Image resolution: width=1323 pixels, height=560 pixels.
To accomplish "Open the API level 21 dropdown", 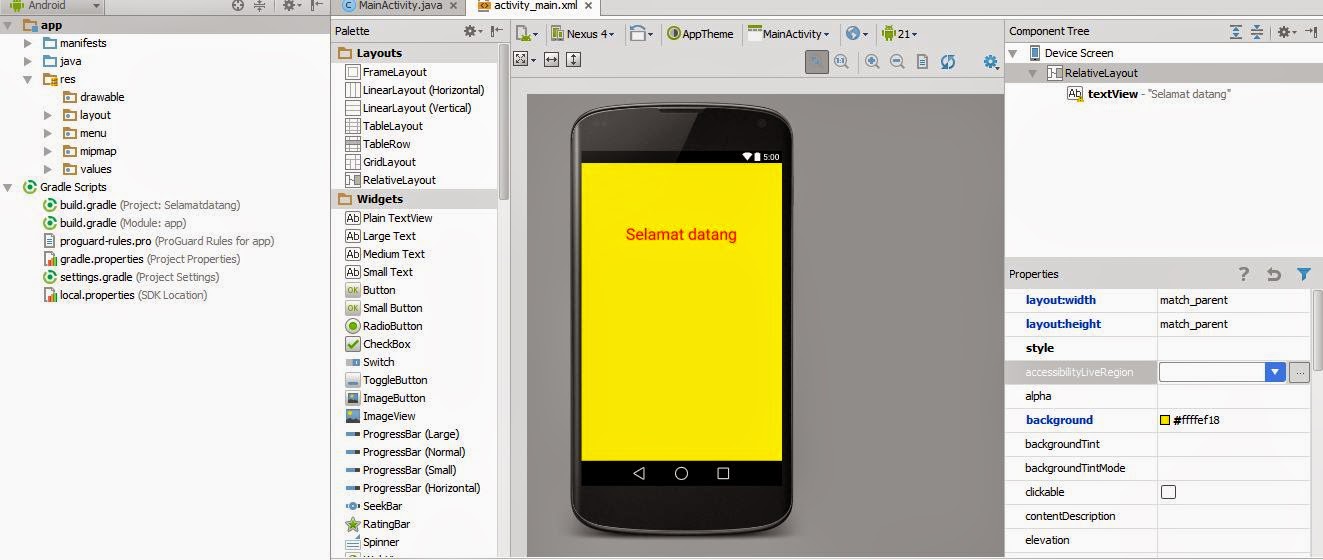I will (x=900, y=33).
